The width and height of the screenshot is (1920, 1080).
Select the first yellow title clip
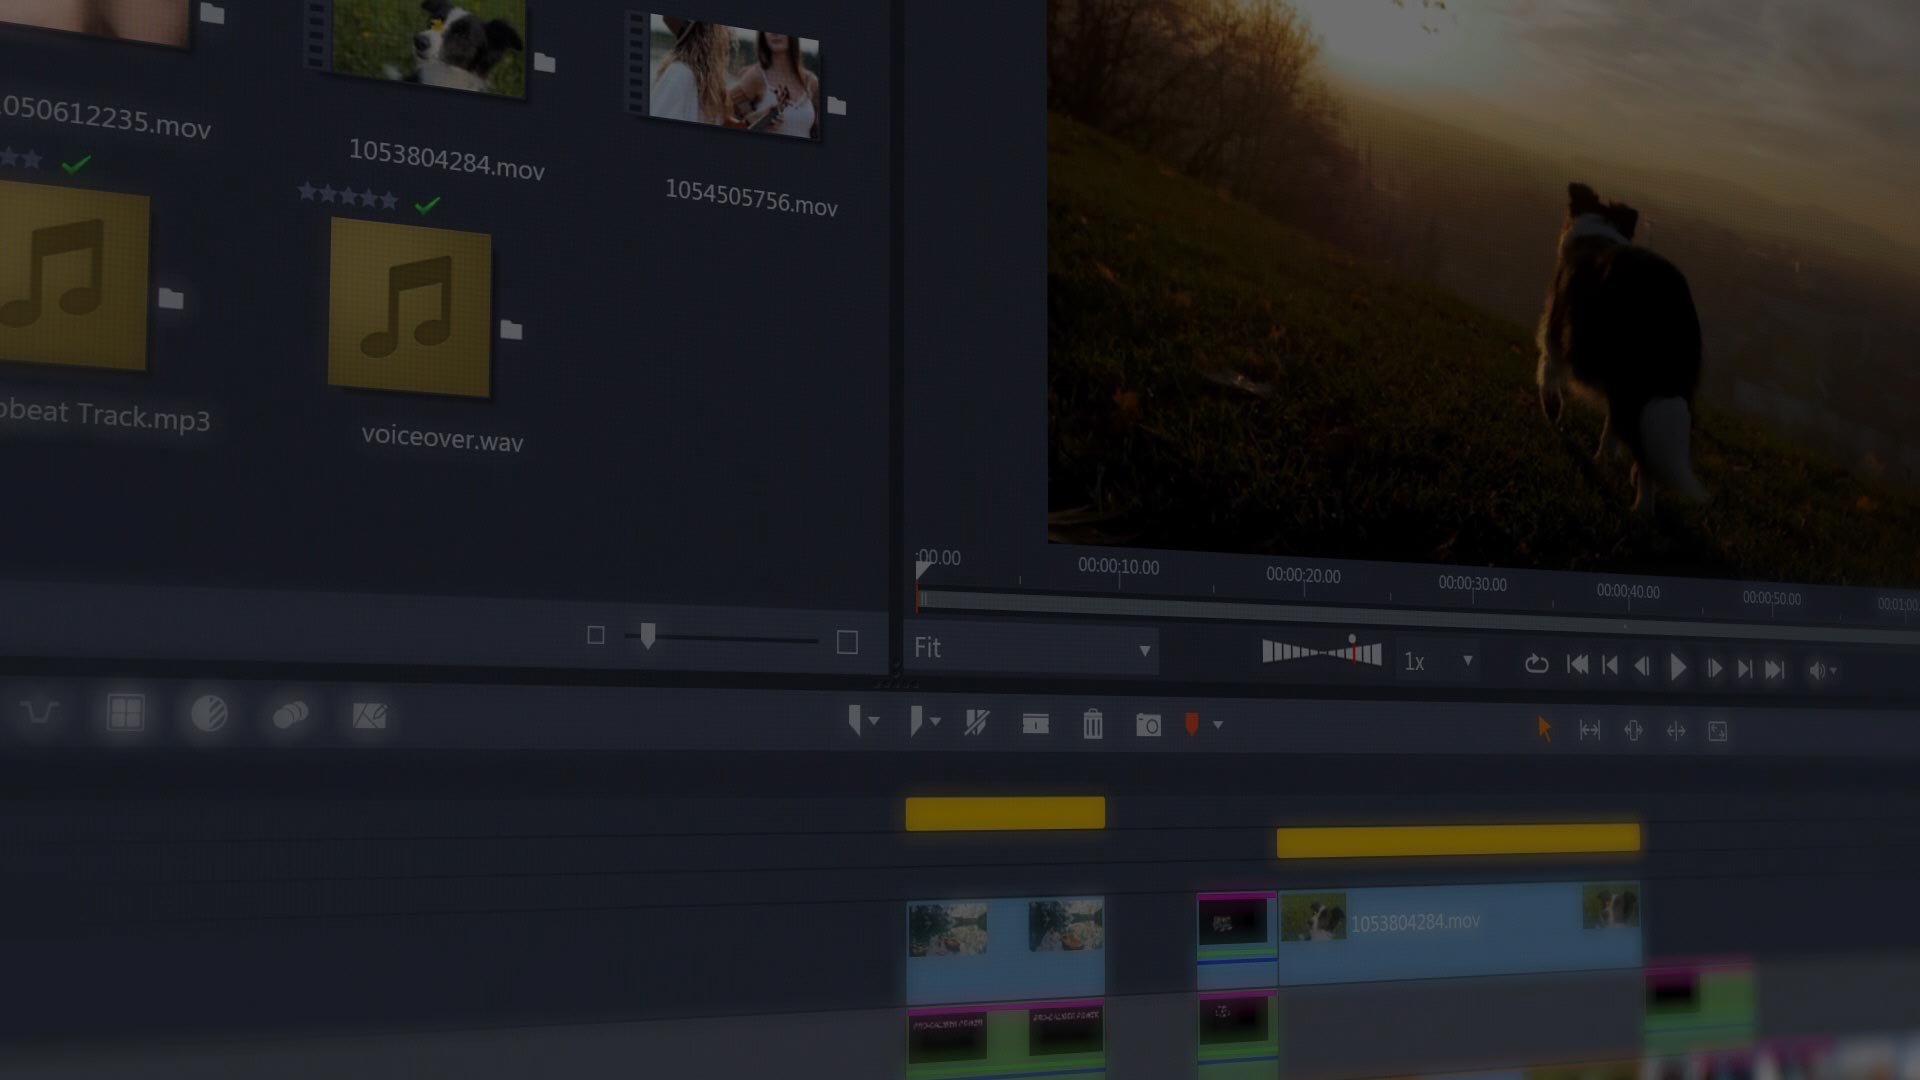click(1005, 813)
